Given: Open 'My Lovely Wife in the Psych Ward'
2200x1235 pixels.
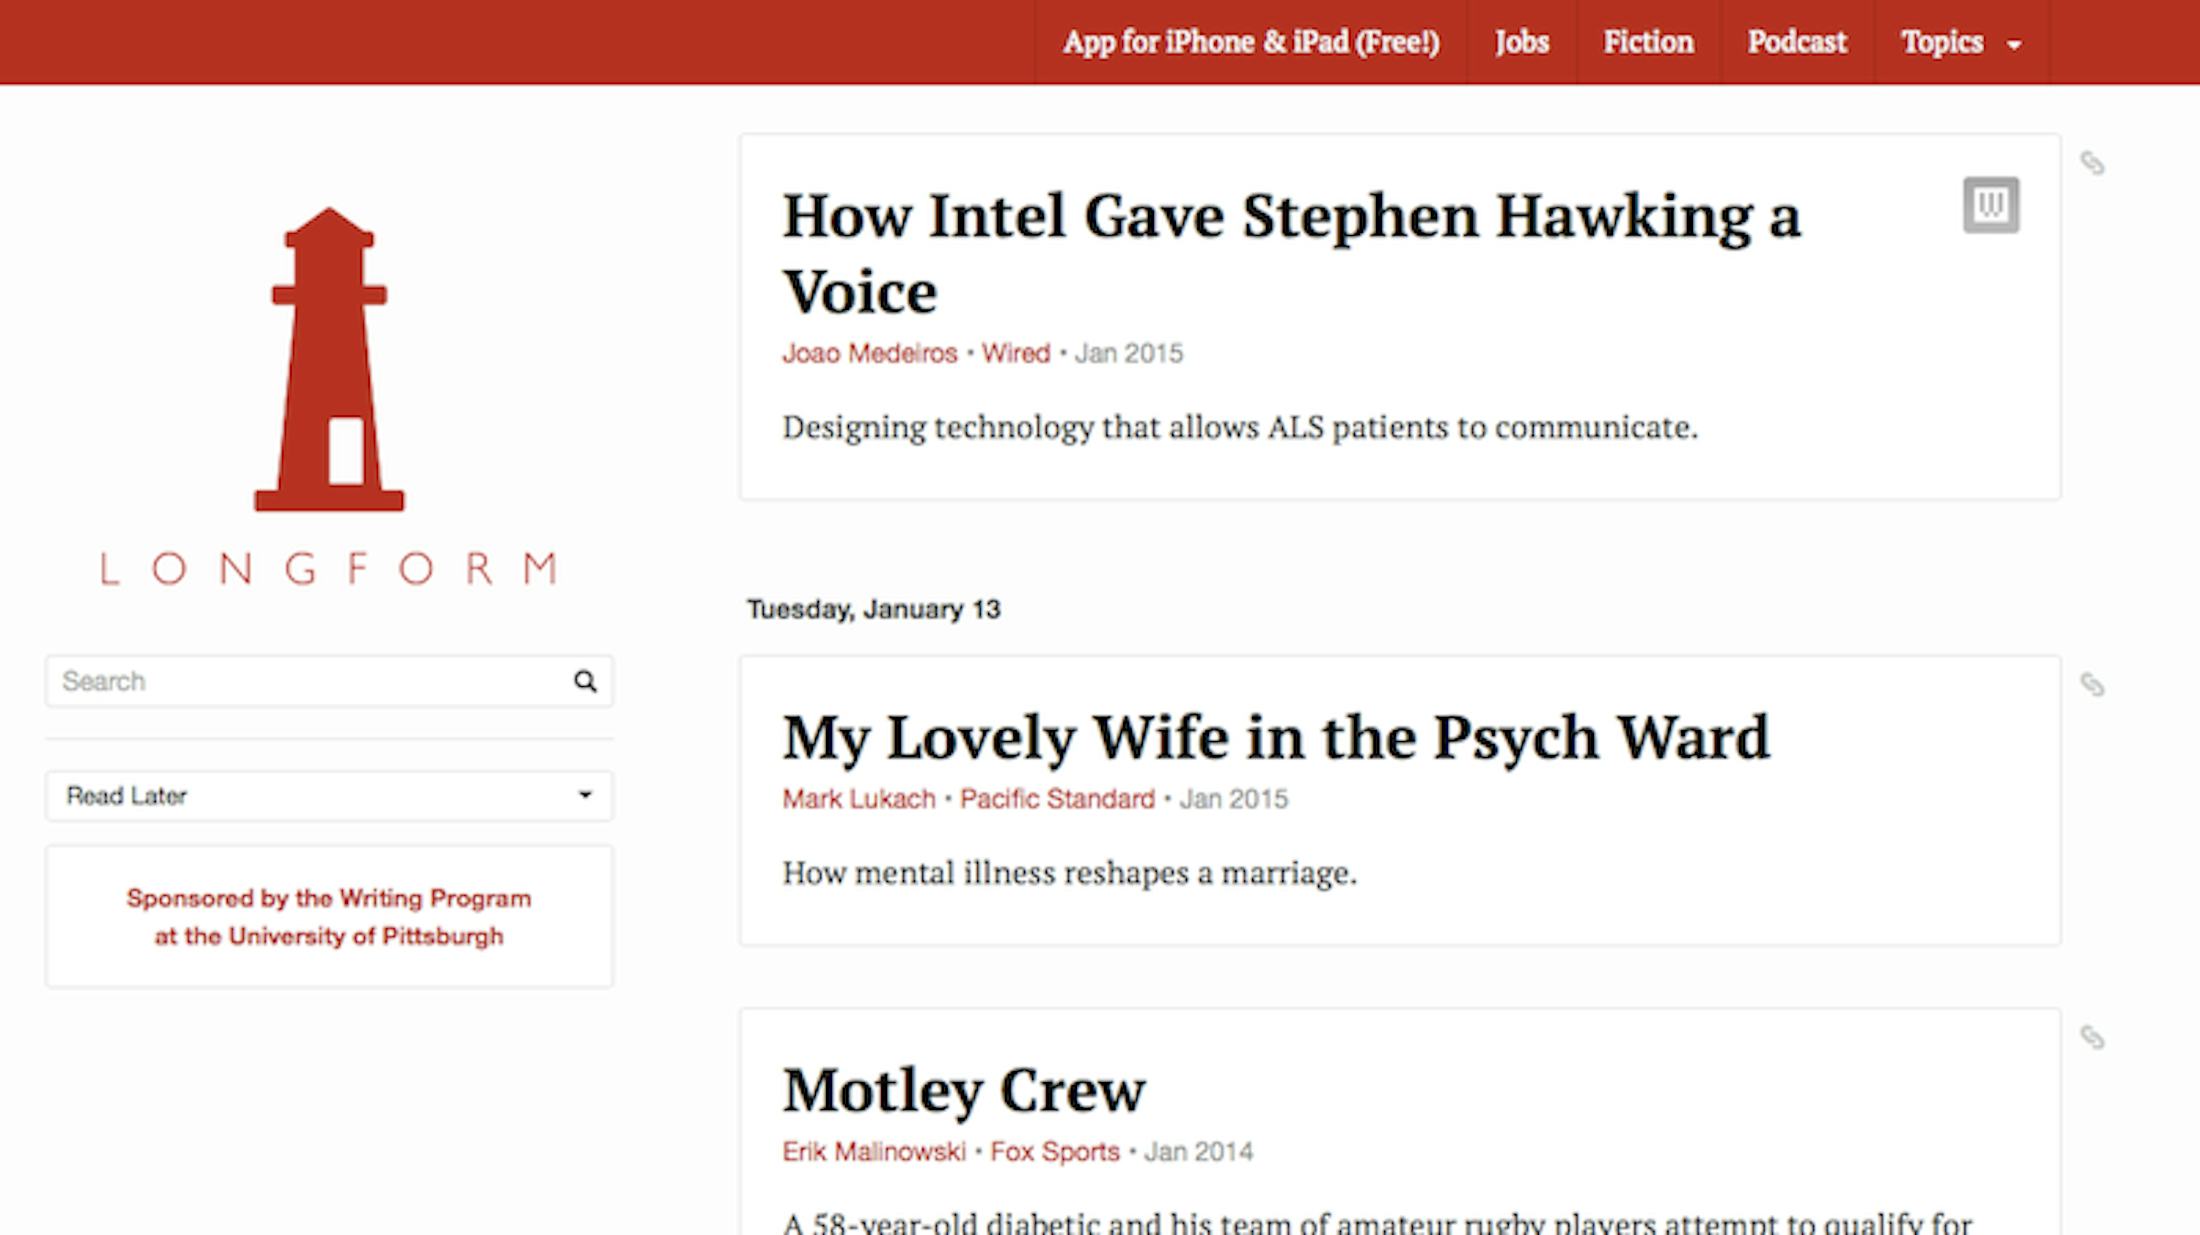Looking at the screenshot, I should click(1276, 737).
